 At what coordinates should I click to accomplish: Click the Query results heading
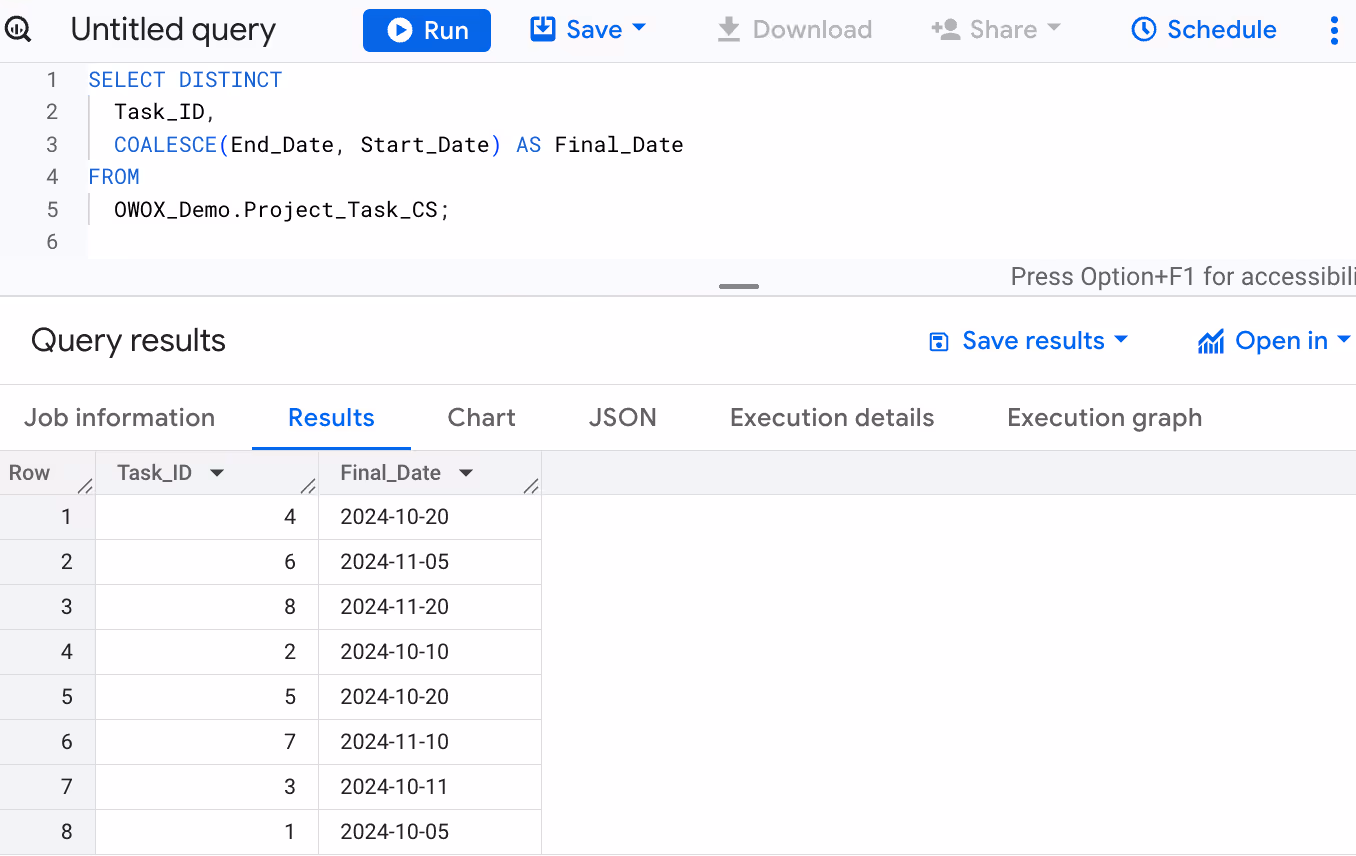pyautogui.click(x=128, y=341)
